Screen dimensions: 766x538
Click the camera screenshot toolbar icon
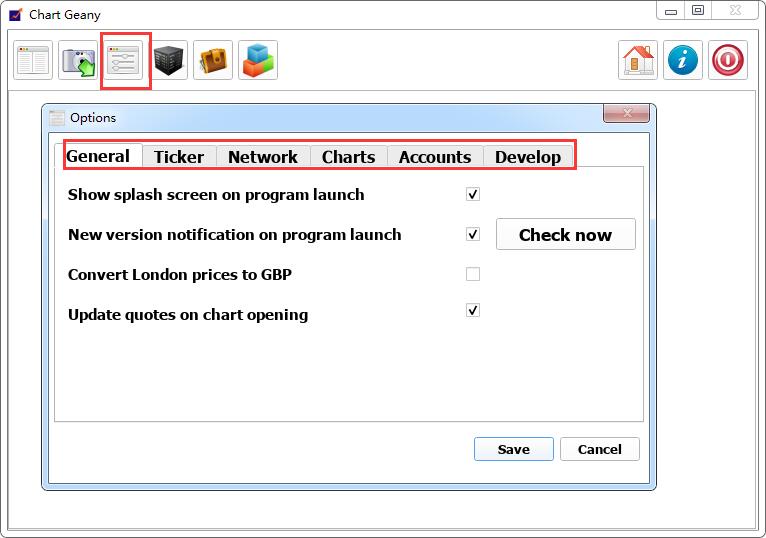(x=78, y=60)
